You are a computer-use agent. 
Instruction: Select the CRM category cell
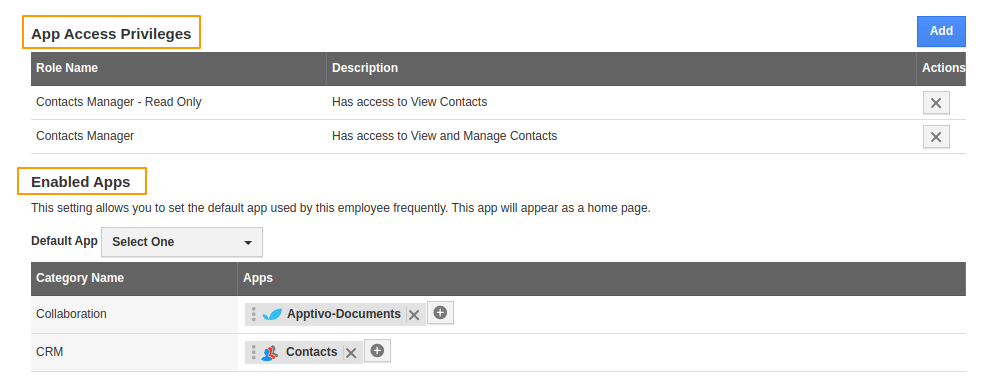[x=134, y=352]
